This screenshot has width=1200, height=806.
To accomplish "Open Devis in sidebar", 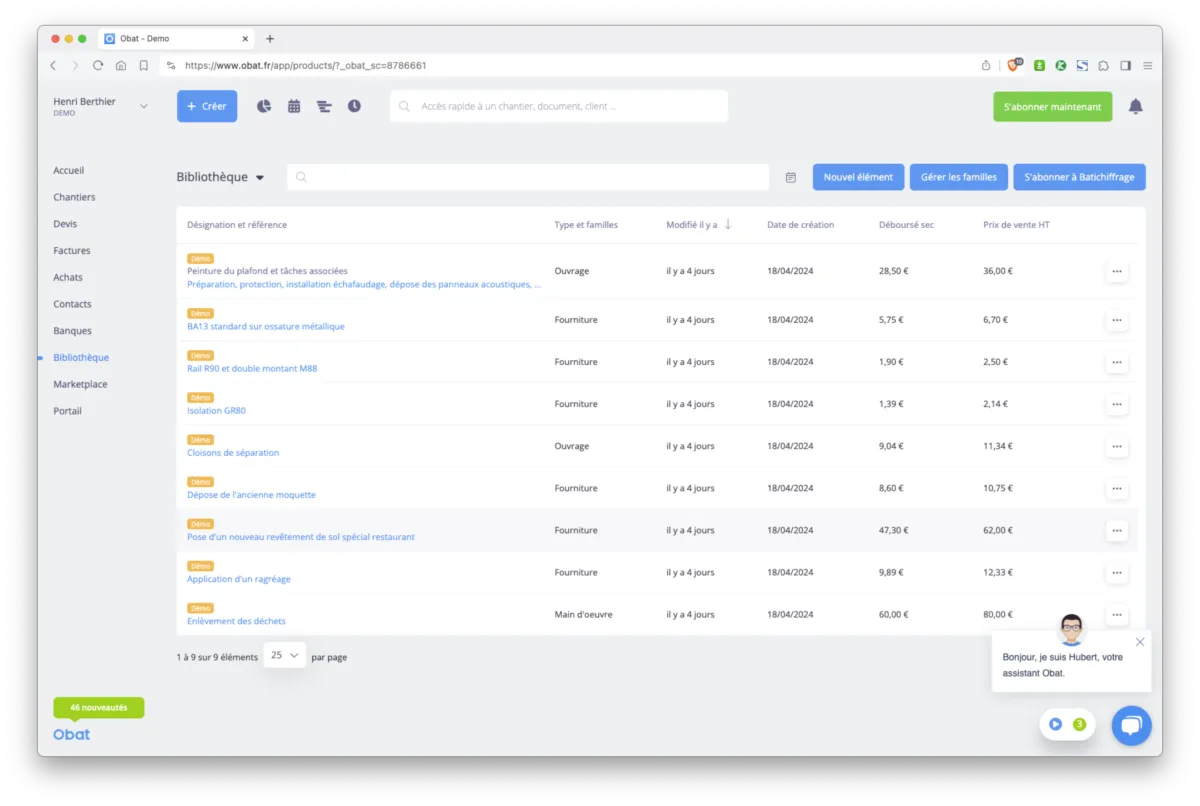I will (65, 224).
